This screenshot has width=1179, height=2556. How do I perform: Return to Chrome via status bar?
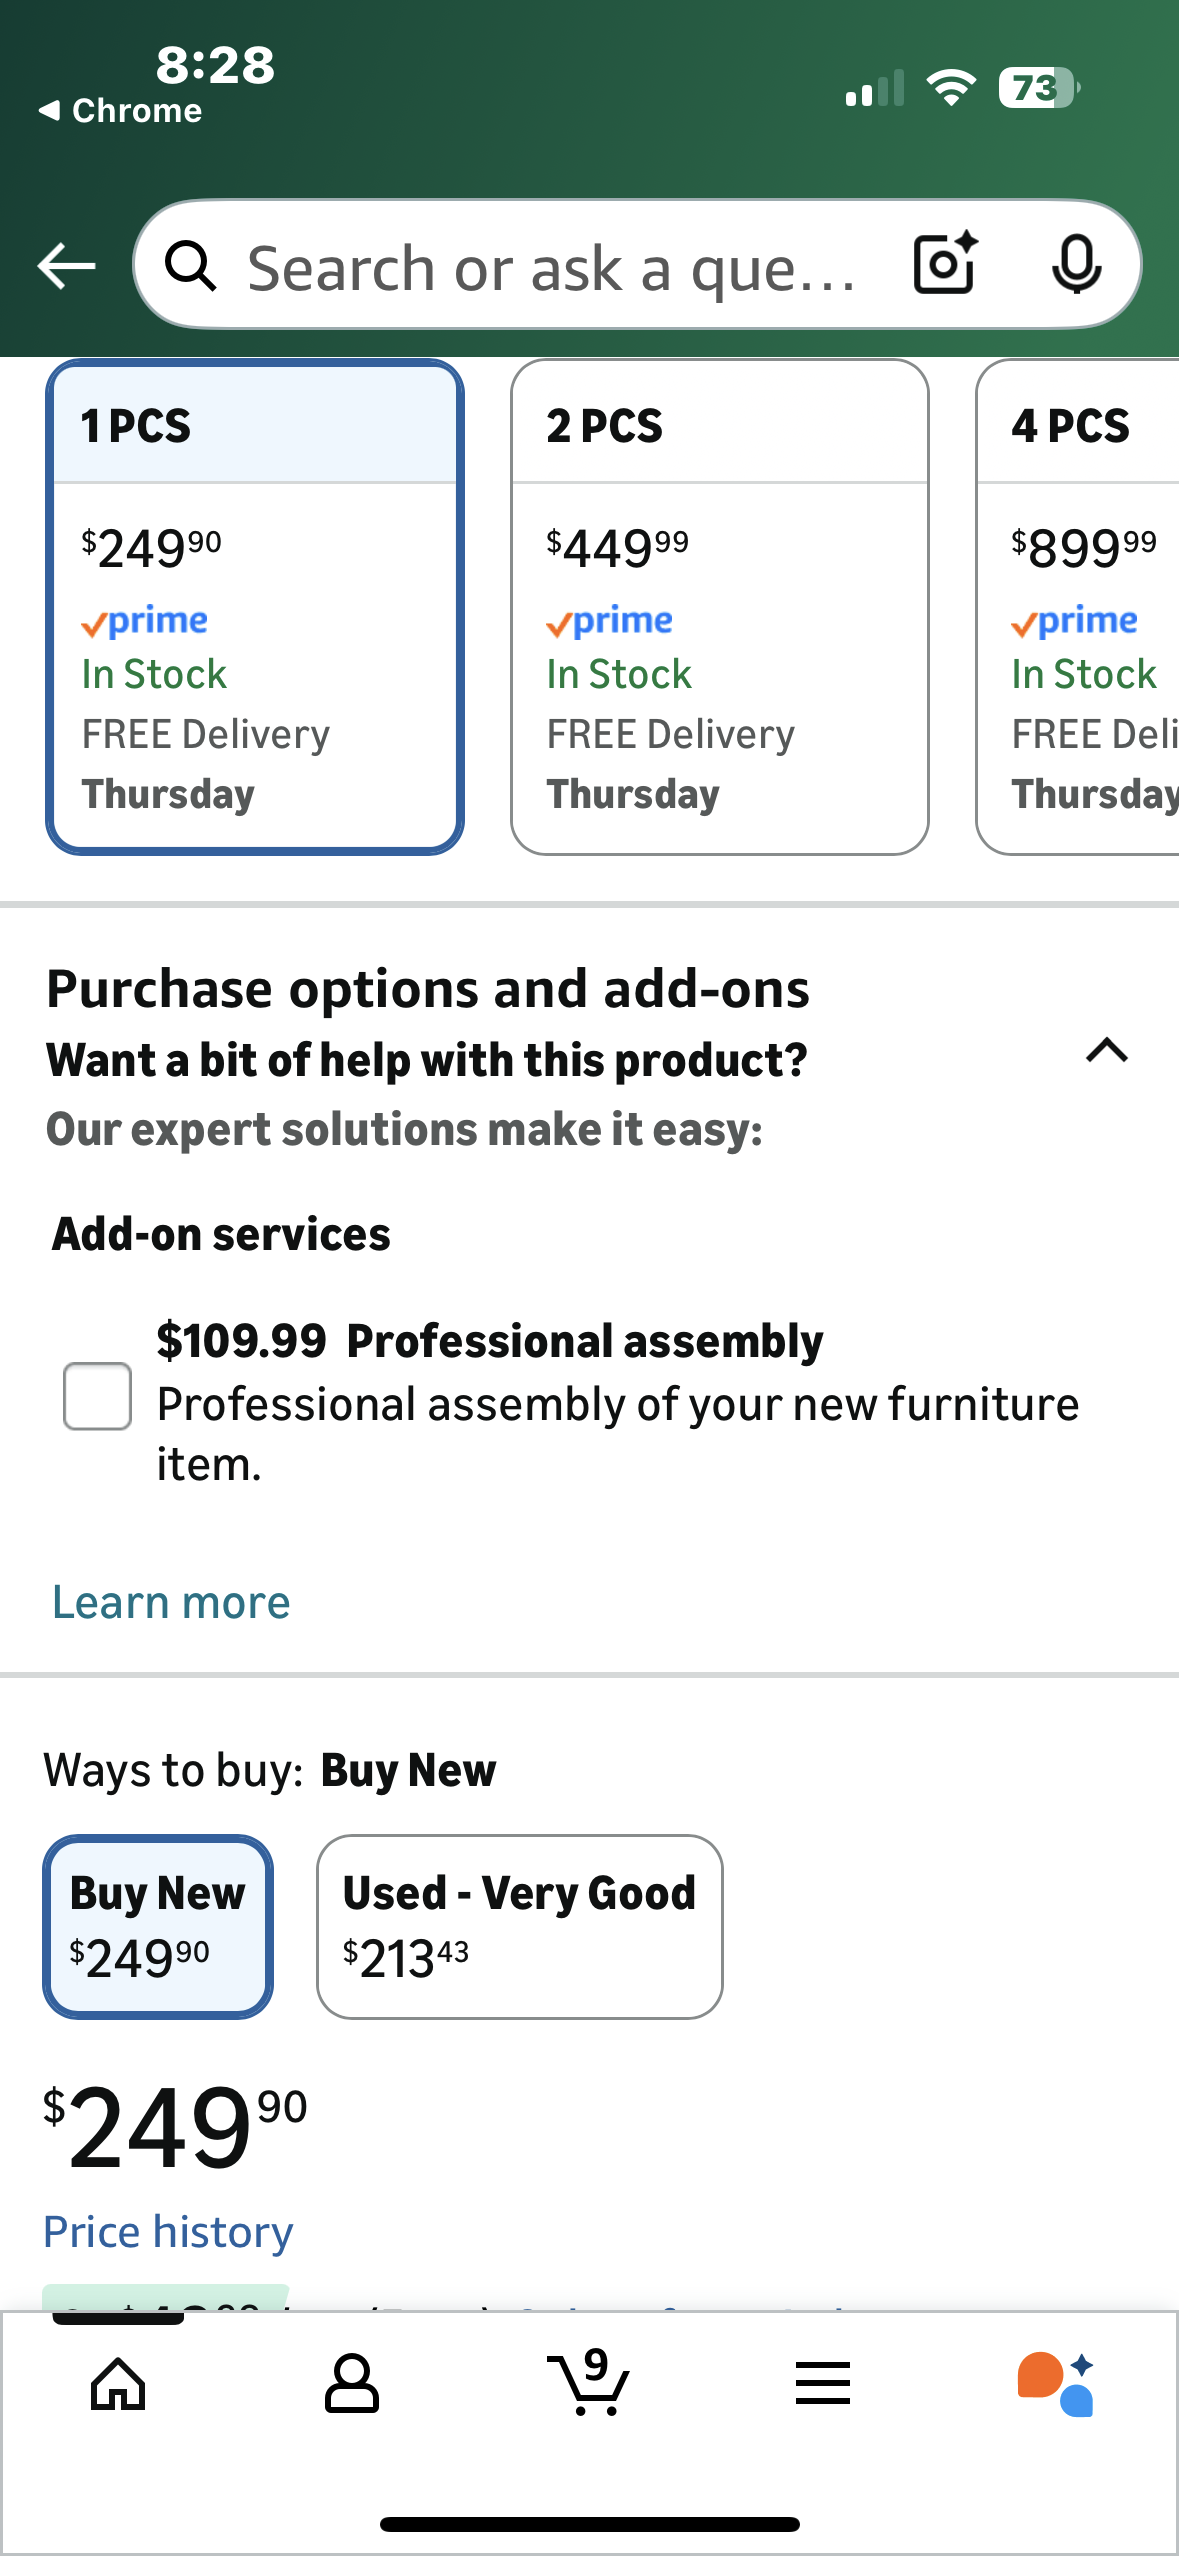tap(121, 110)
